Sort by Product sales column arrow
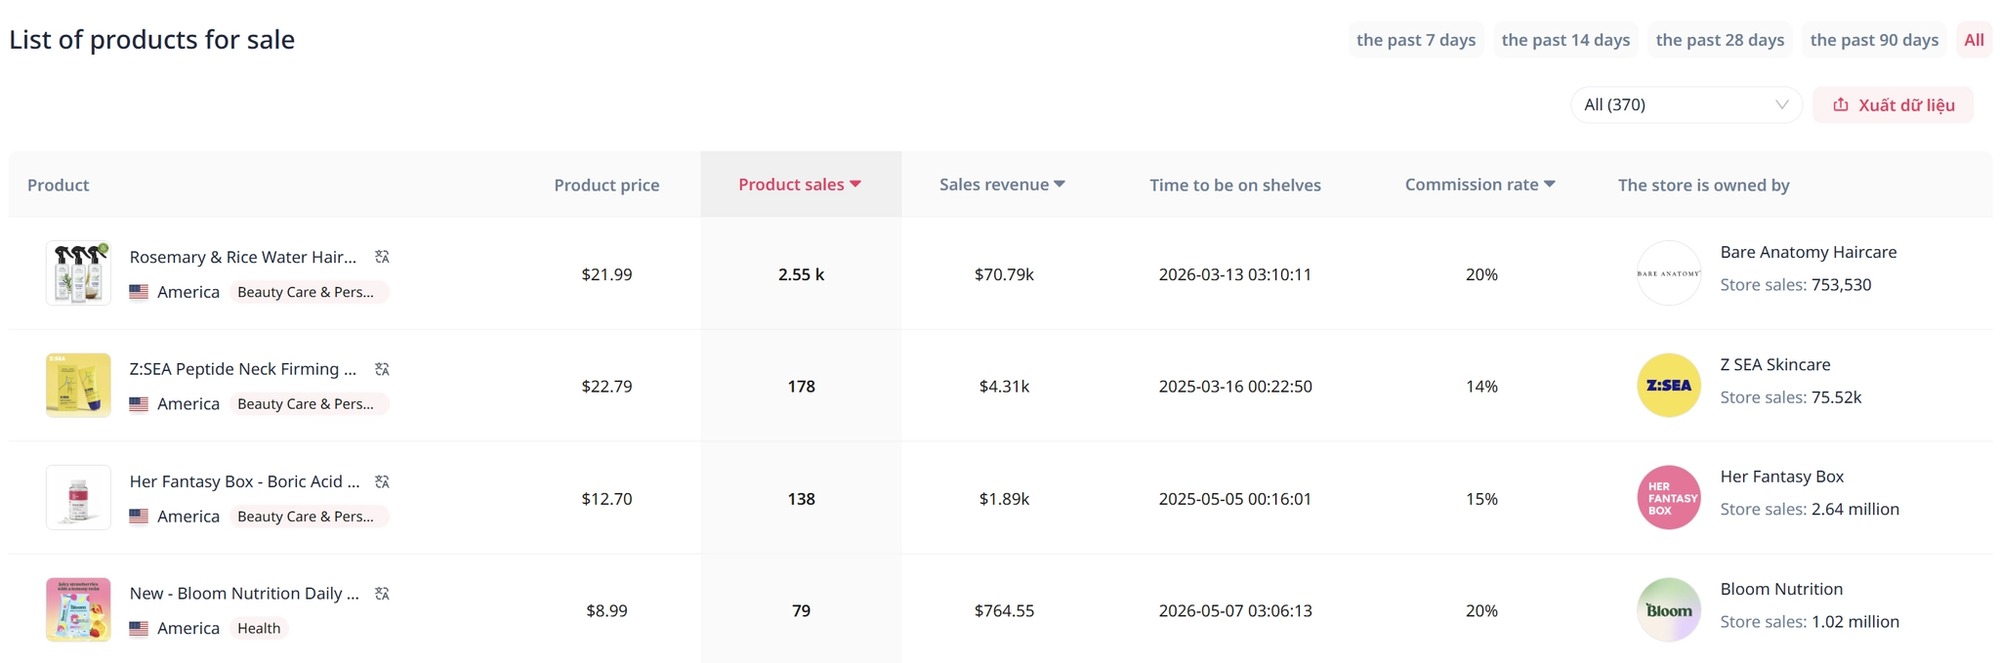 click(x=855, y=184)
